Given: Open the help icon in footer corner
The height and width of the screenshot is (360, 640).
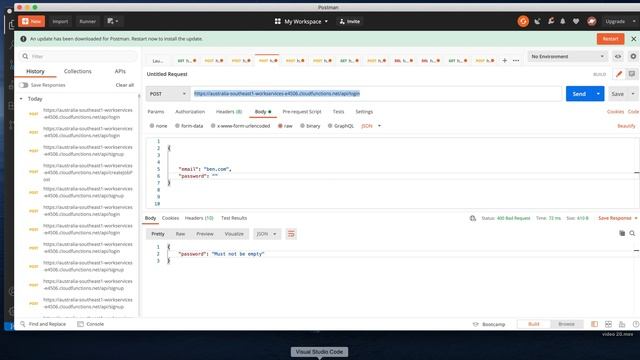Looking at the screenshot, I should 636,324.
